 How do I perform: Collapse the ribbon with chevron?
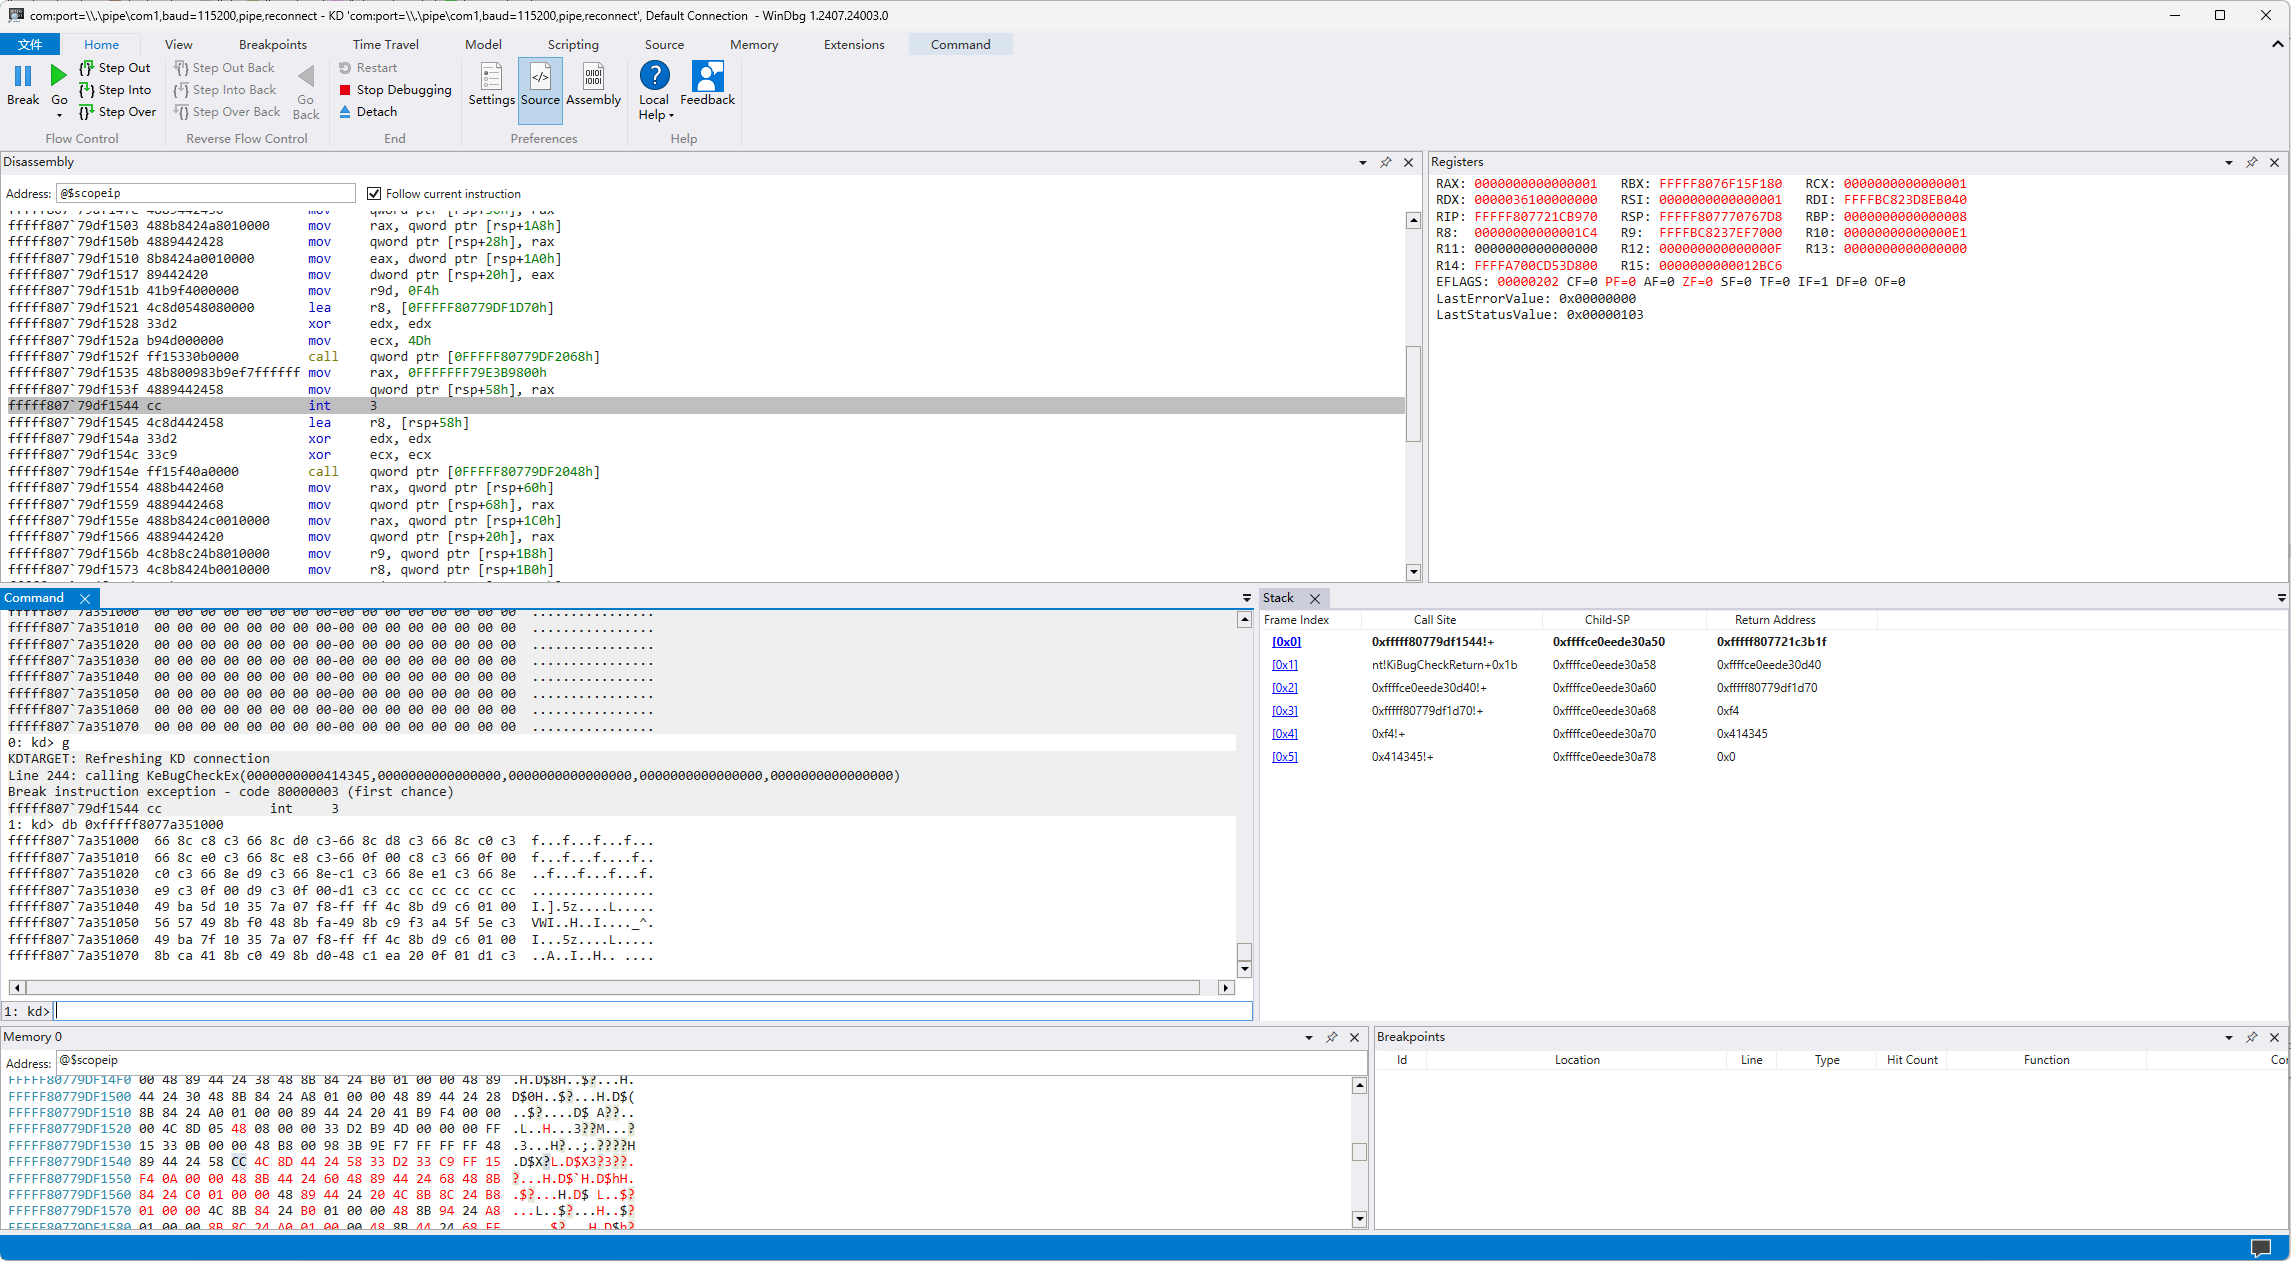pyautogui.click(x=2277, y=44)
